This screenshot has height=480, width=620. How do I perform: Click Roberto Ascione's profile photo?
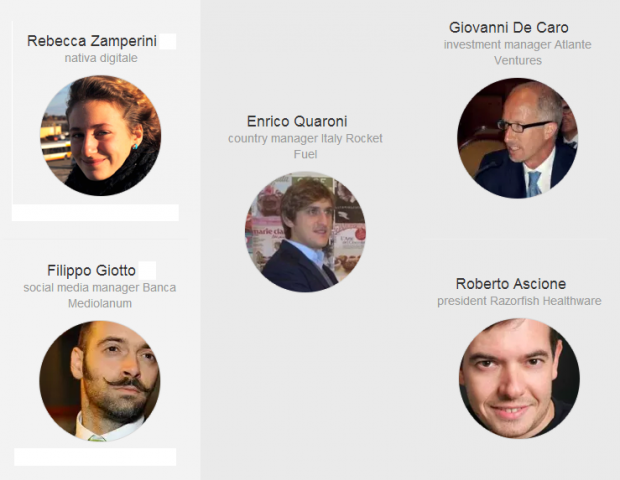[x=519, y=378]
